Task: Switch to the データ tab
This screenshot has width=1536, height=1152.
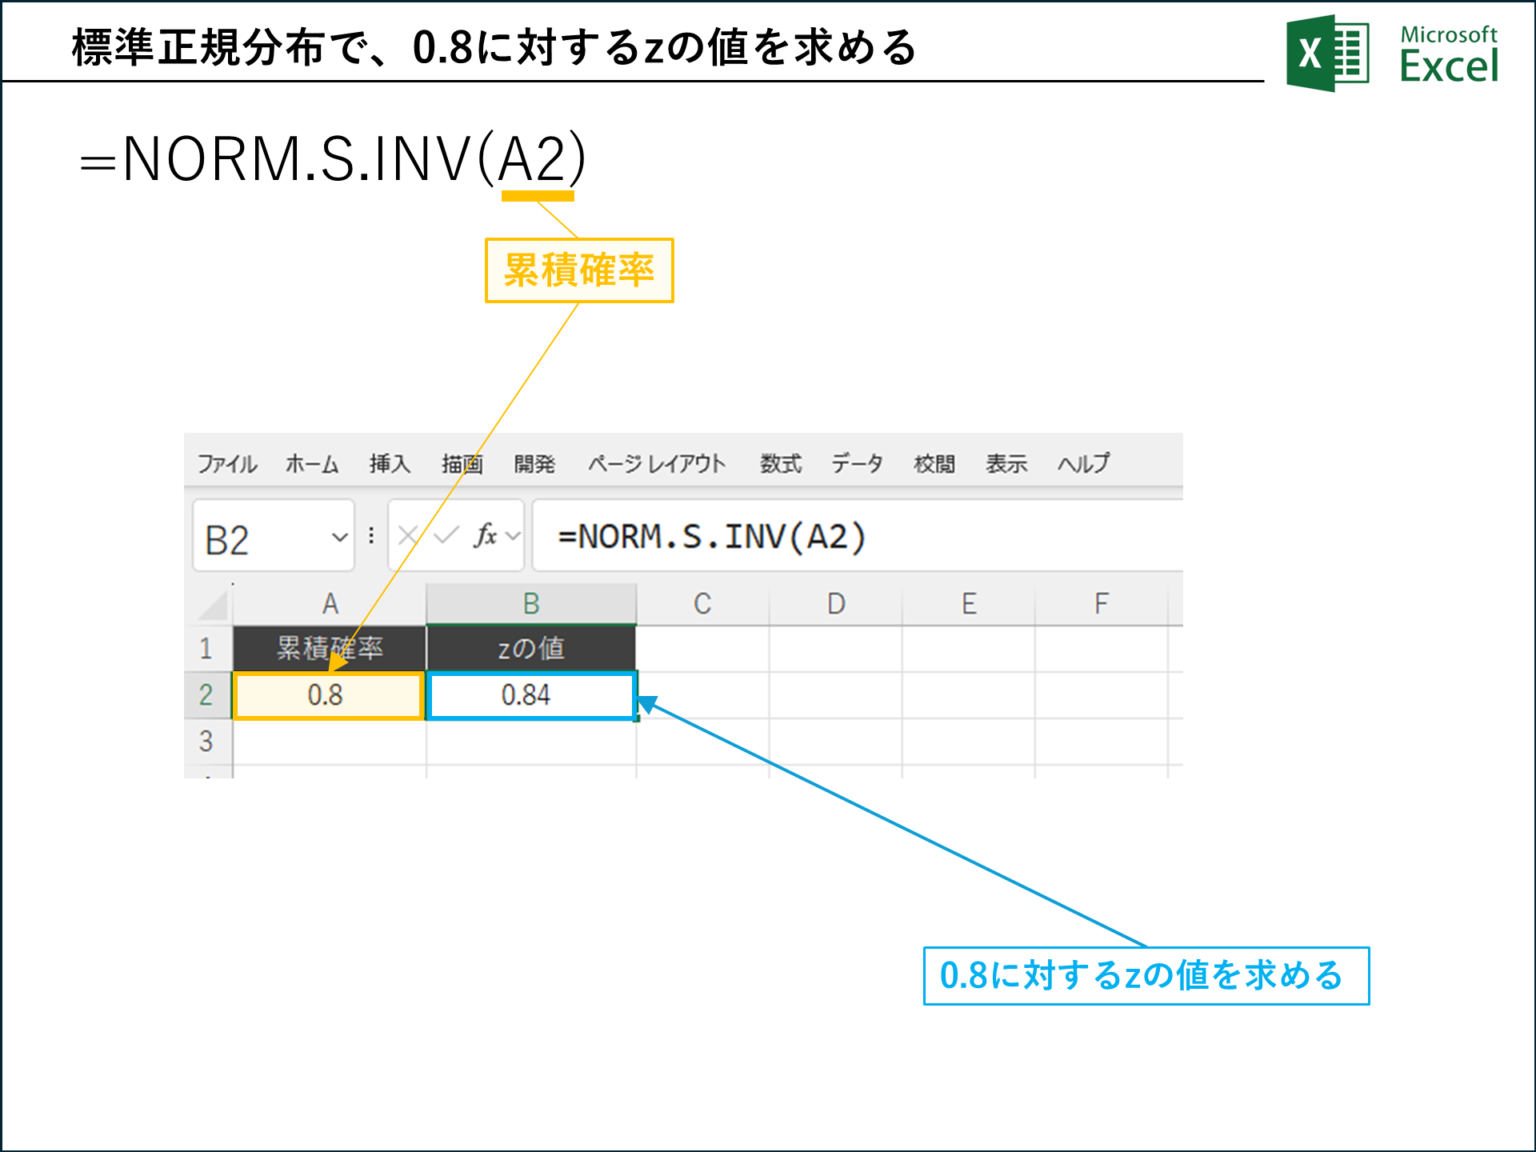Action: tap(857, 463)
